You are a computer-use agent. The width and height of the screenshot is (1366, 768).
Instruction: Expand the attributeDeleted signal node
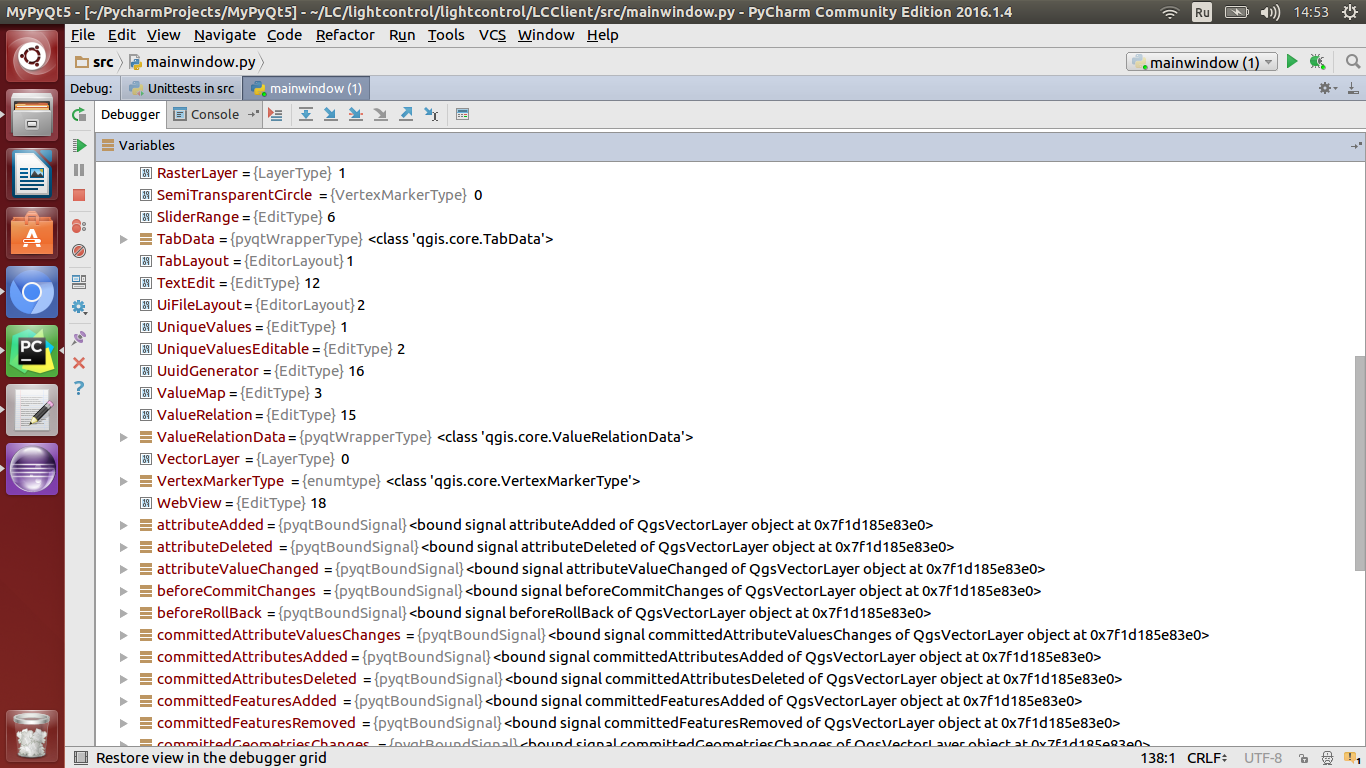pos(124,547)
